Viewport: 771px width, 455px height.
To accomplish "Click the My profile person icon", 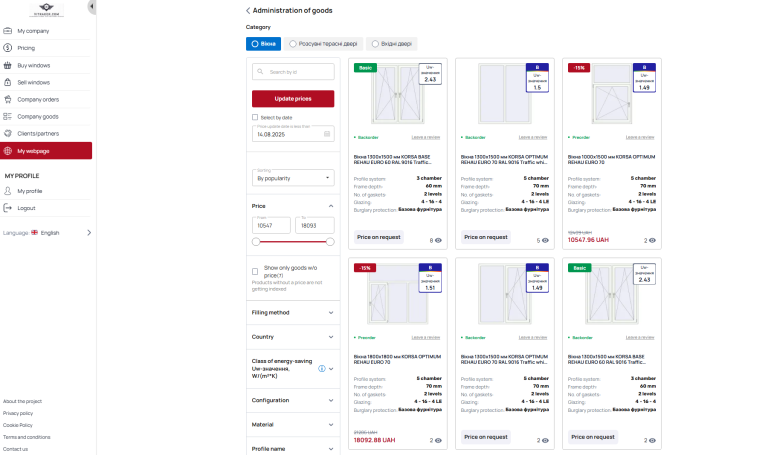I will [7, 191].
